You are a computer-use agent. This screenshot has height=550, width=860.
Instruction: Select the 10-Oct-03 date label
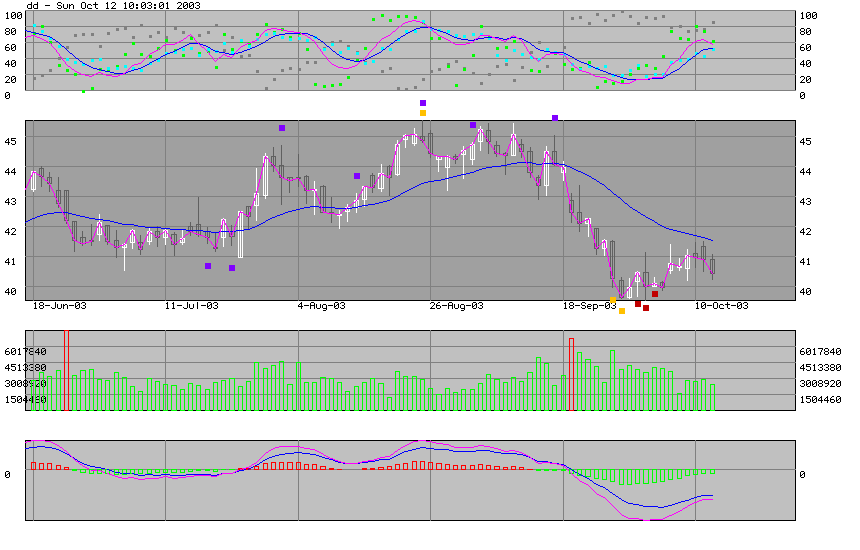click(x=721, y=306)
